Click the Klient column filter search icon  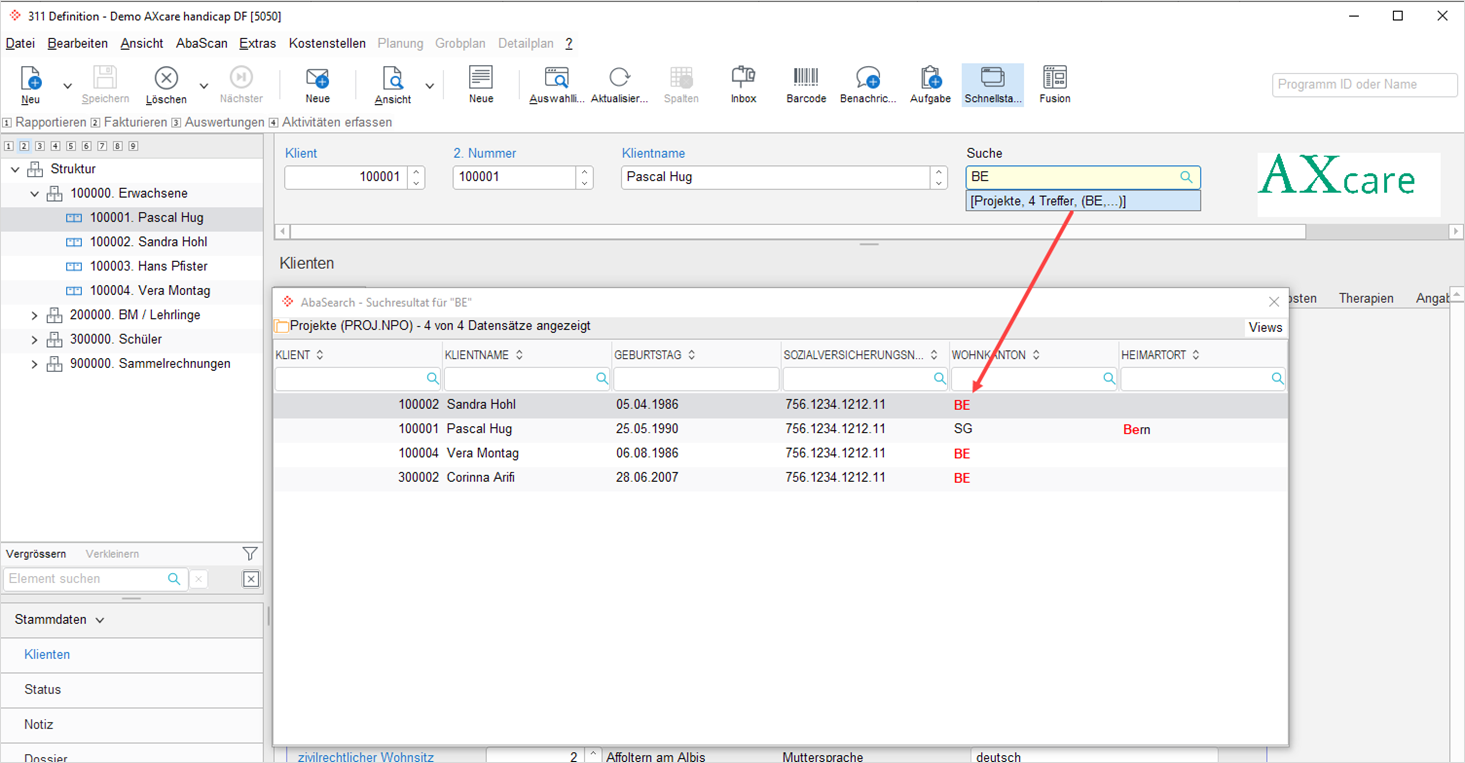[x=433, y=379]
